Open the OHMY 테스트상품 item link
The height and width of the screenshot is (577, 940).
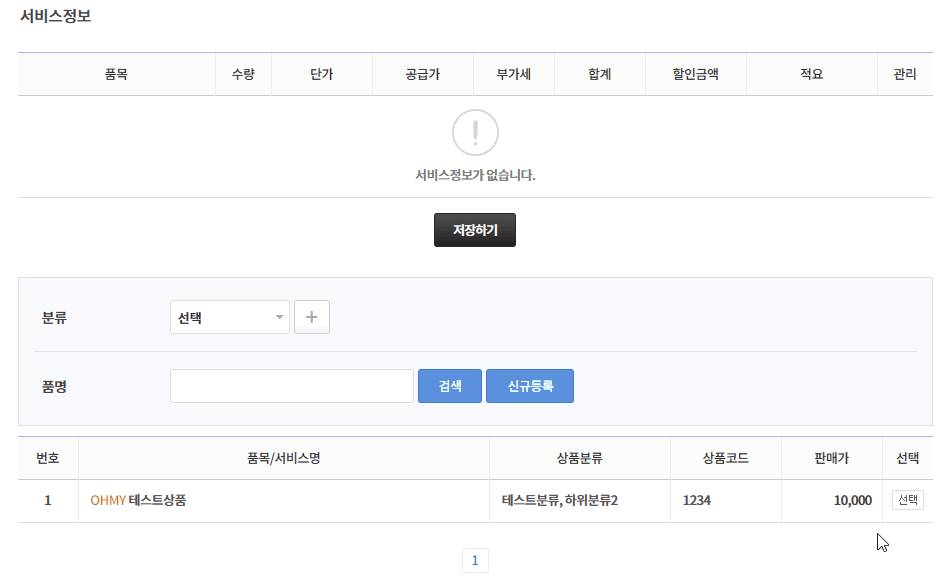click(x=138, y=500)
